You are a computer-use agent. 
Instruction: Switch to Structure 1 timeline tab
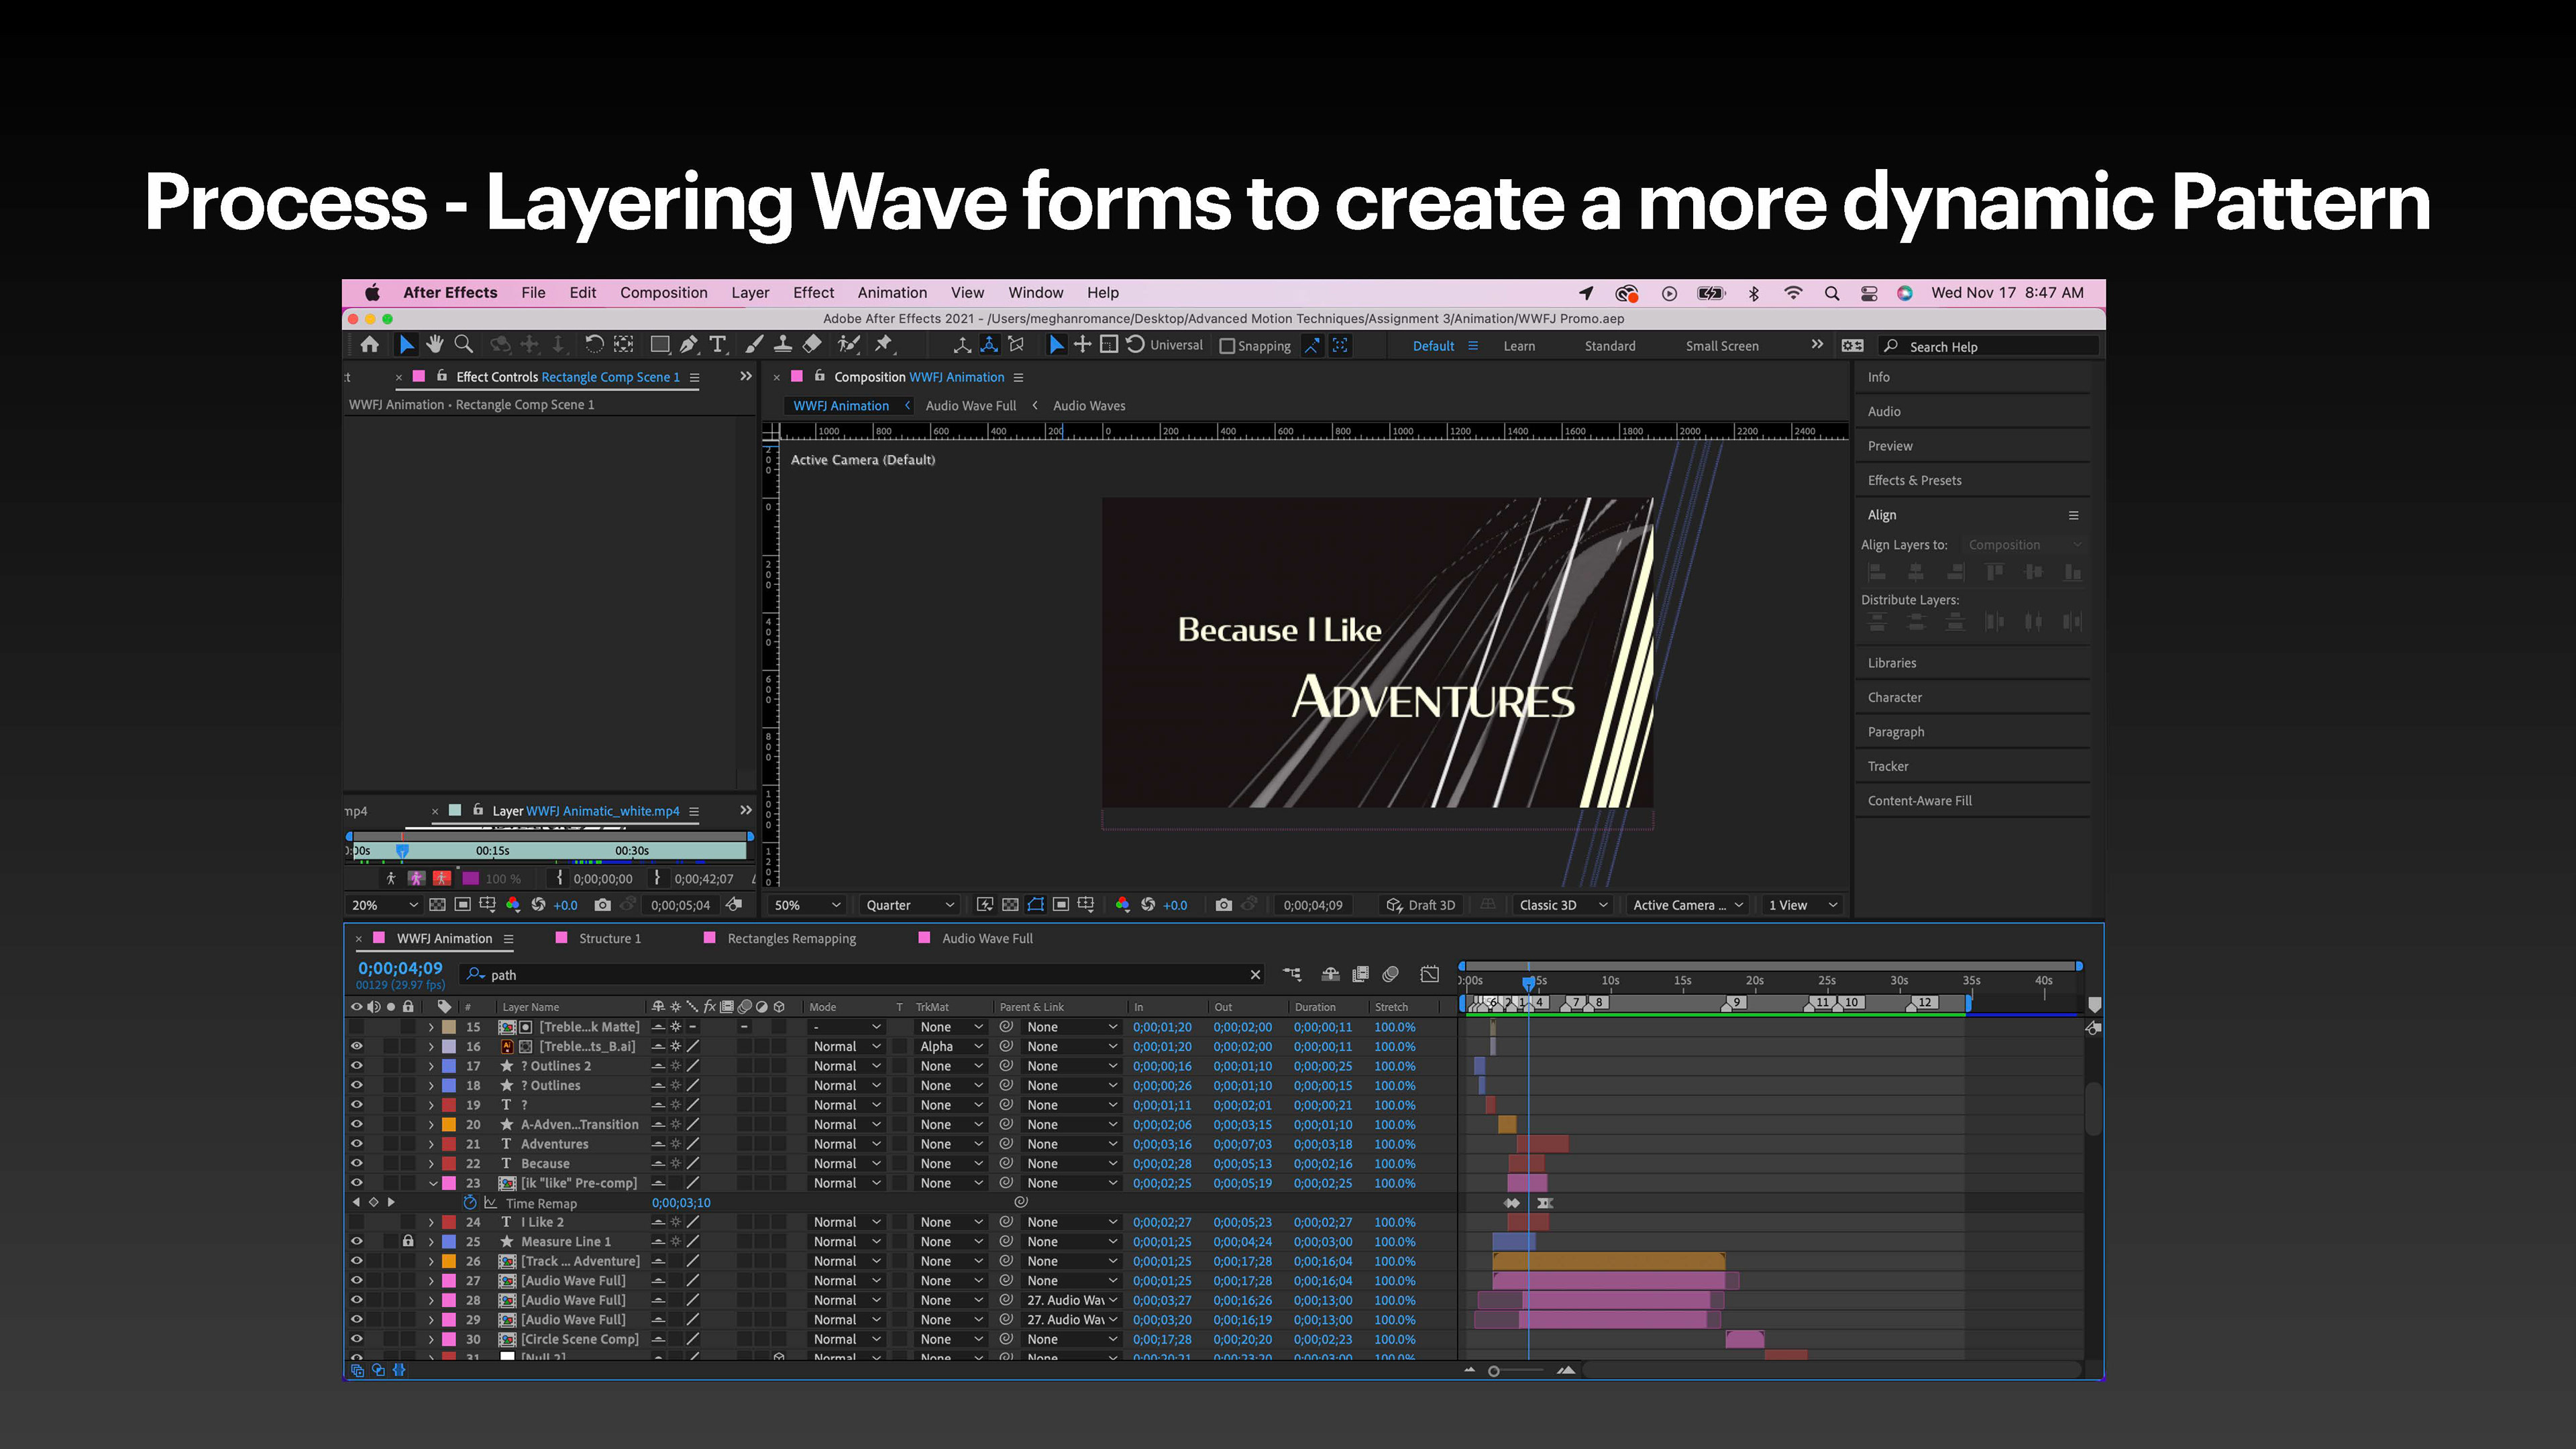609,938
